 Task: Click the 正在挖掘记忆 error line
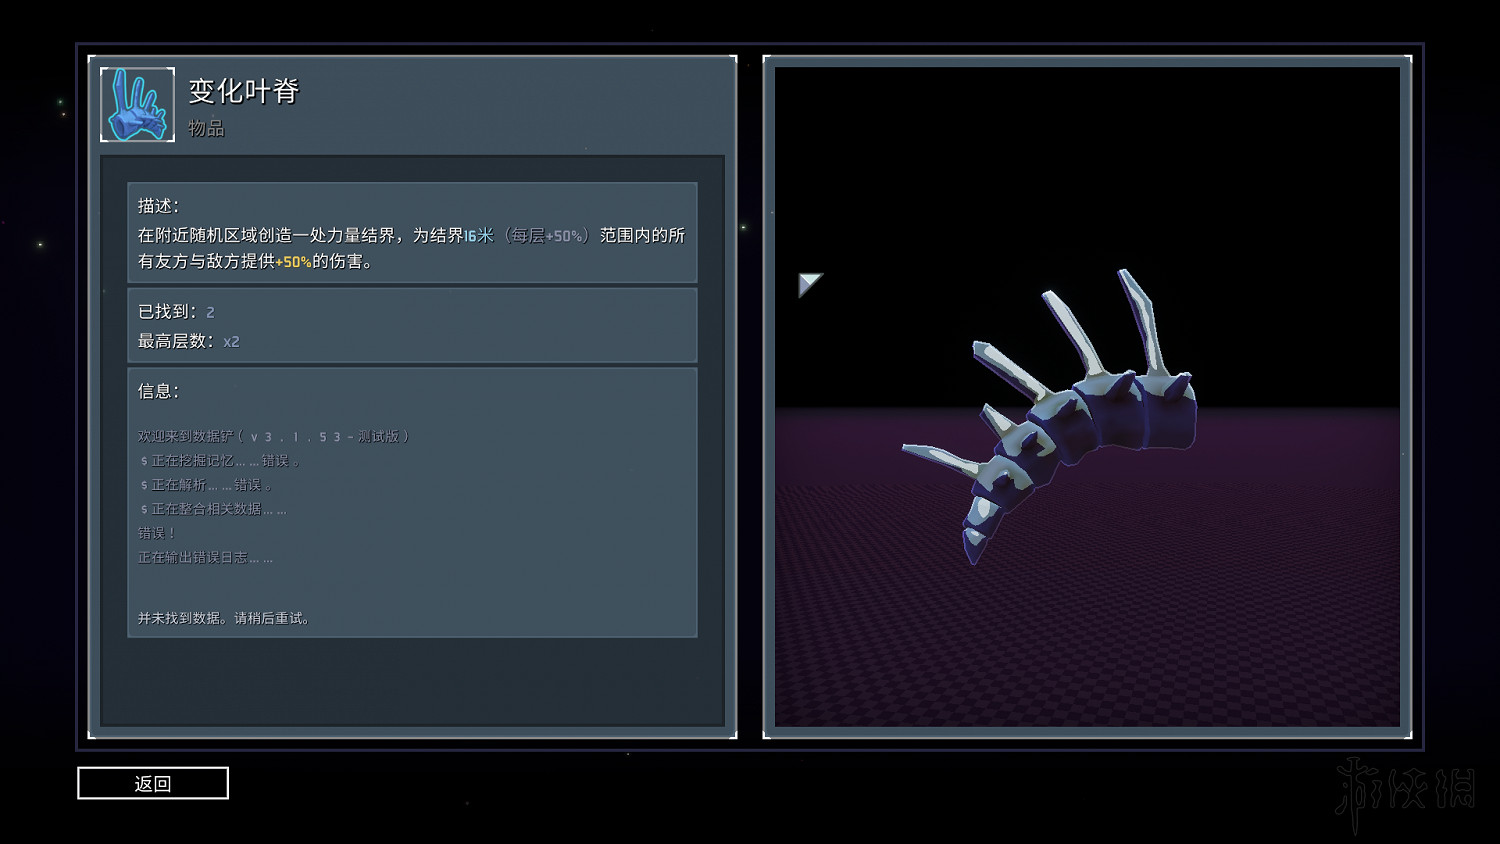pyautogui.click(x=220, y=461)
